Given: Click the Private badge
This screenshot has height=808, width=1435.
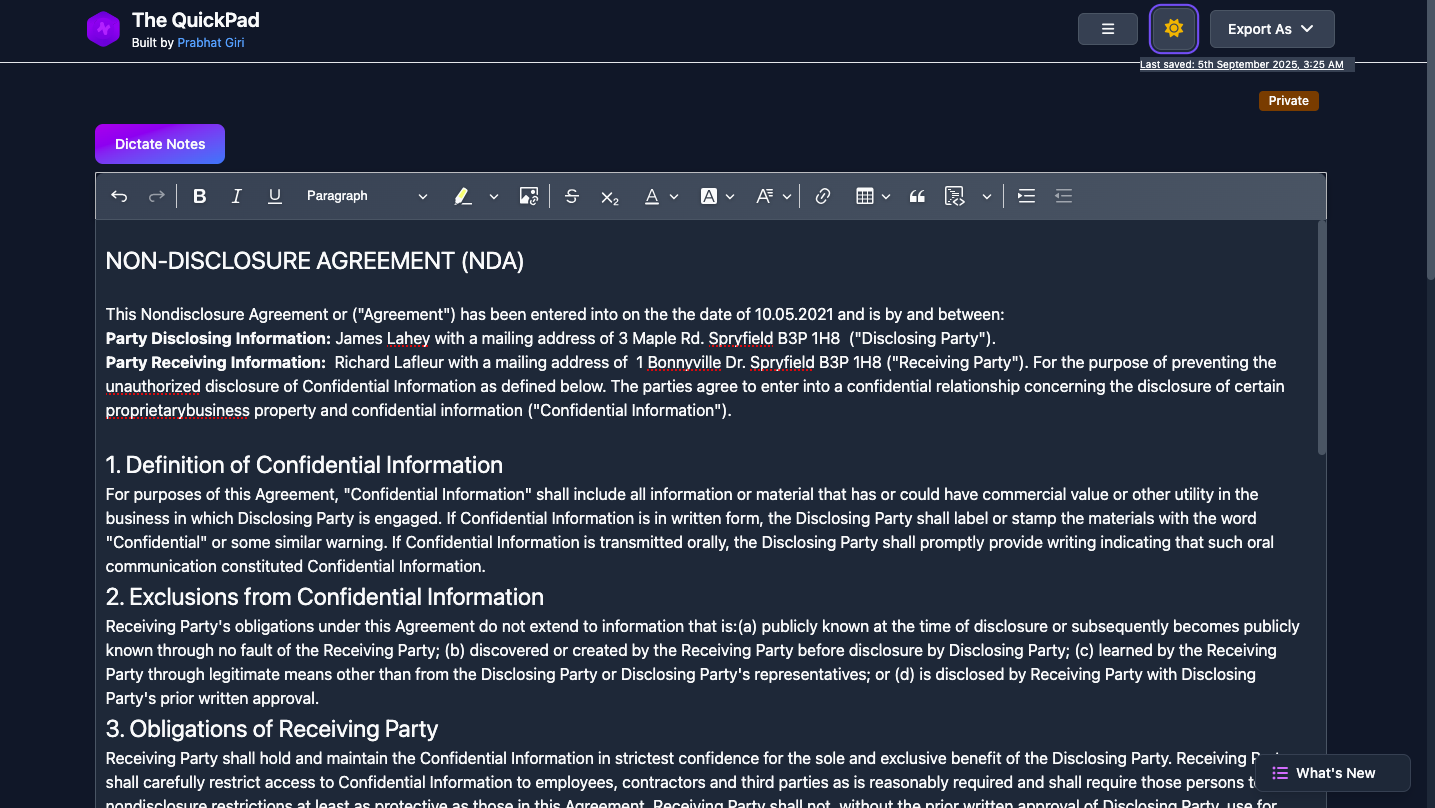Looking at the screenshot, I should tap(1289, 100).
